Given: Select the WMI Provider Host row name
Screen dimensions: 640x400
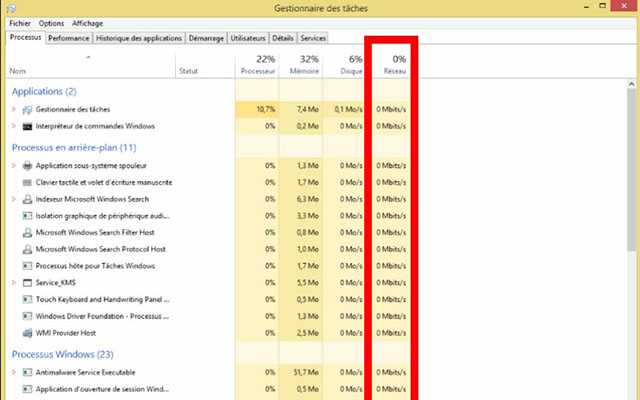Looking at the screenshot, I should point(66,333).
